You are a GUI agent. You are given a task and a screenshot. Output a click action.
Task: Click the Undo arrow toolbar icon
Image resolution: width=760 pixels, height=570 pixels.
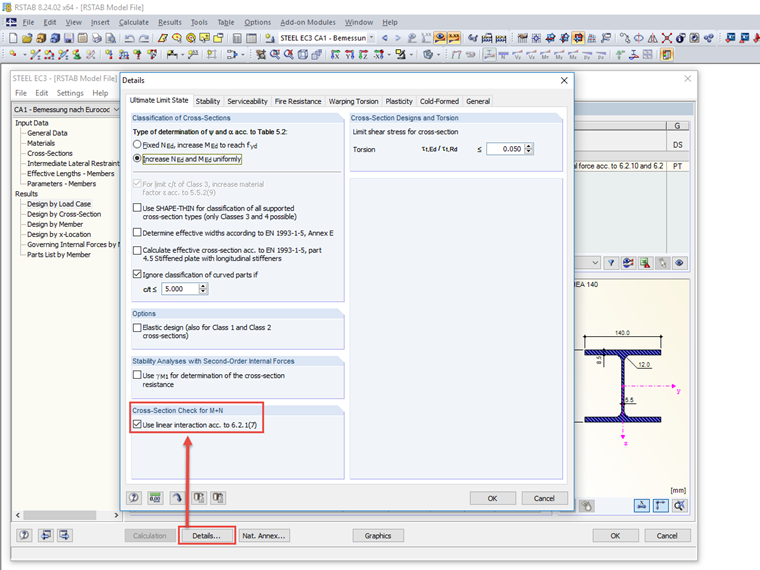pos(129,38)
